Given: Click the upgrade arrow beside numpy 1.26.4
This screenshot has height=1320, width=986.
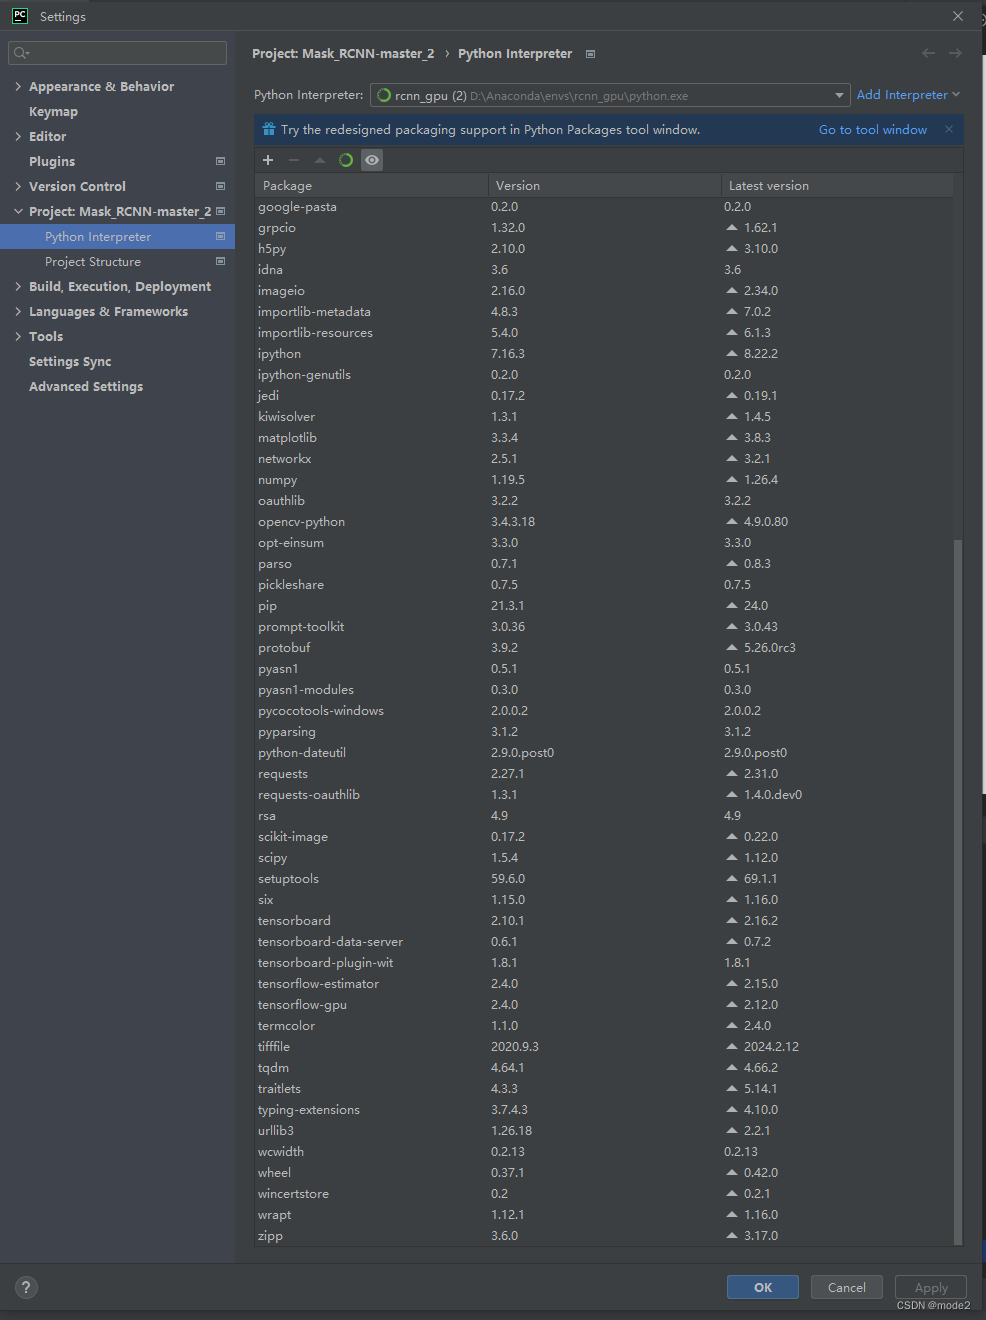Looking at the screenshot, I should pyautogui.click(x=732, y=480).
